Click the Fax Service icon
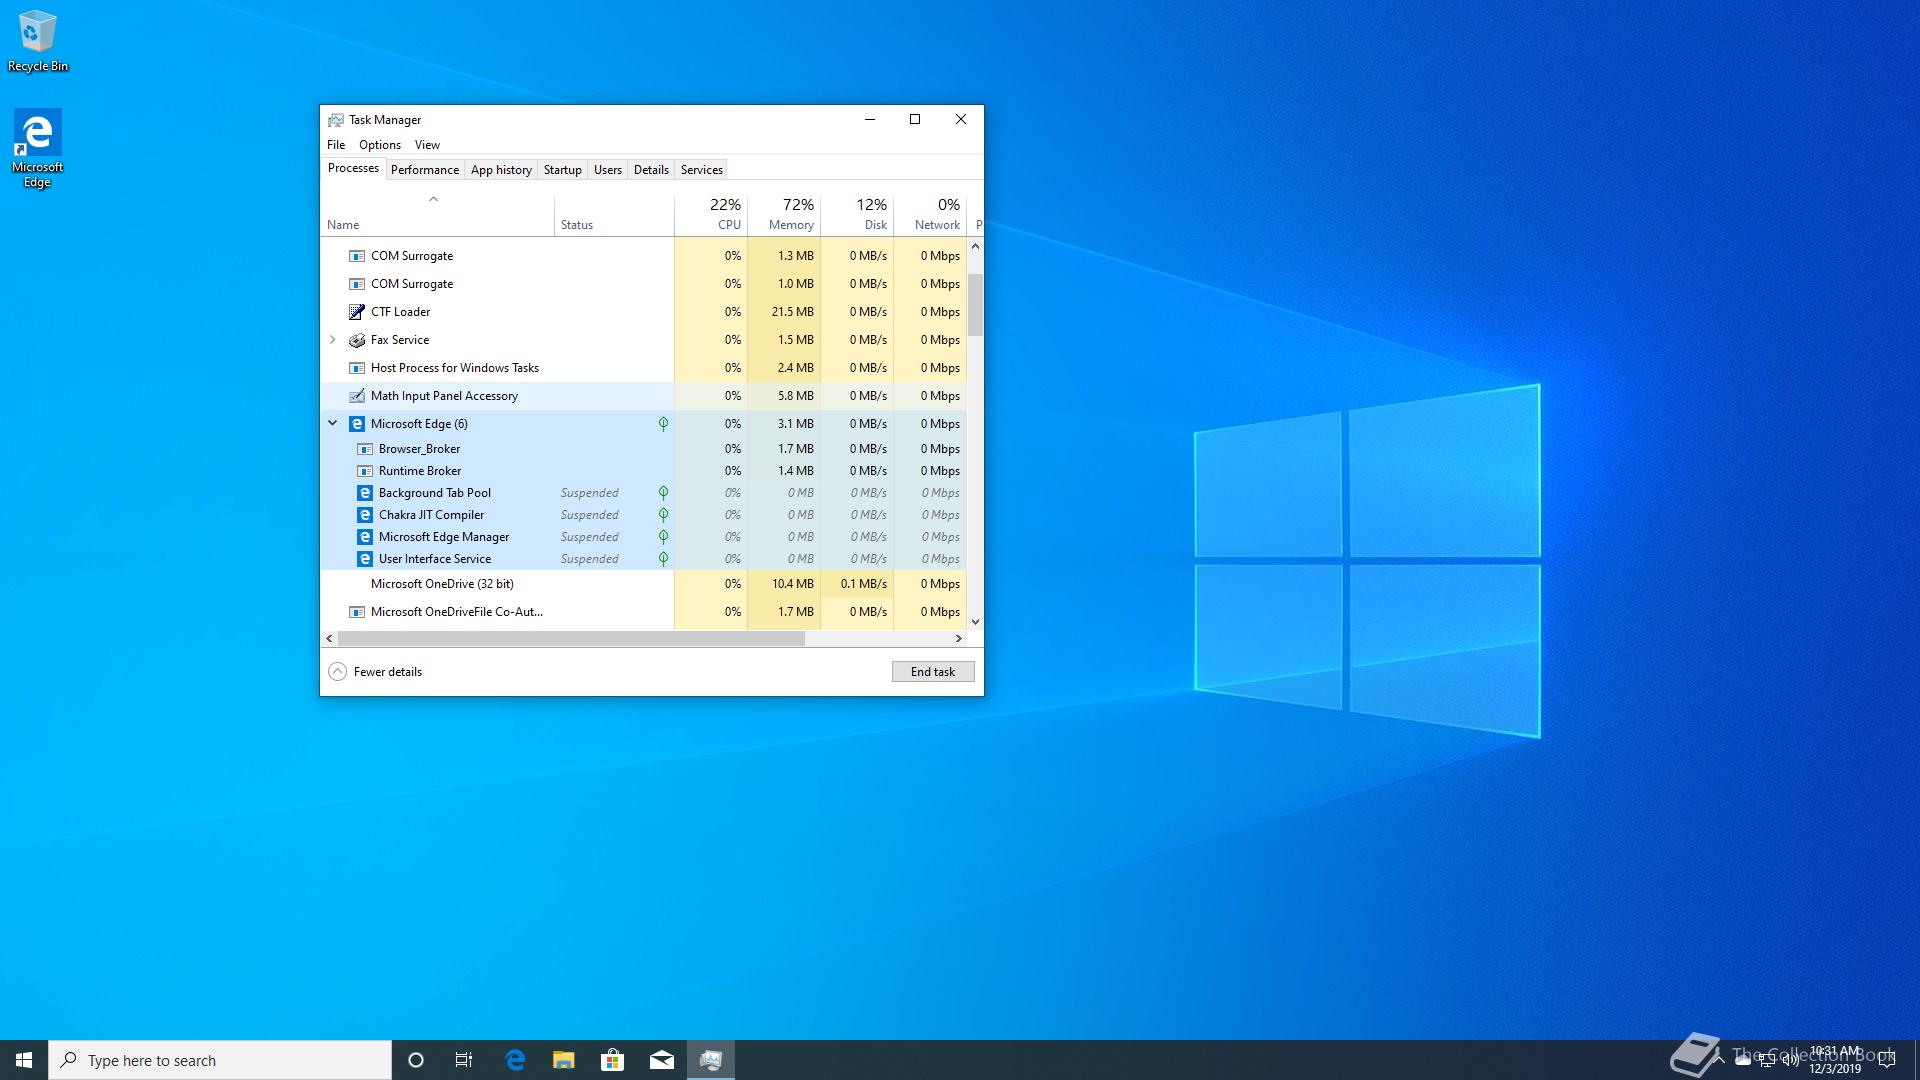 click(357, 340)
